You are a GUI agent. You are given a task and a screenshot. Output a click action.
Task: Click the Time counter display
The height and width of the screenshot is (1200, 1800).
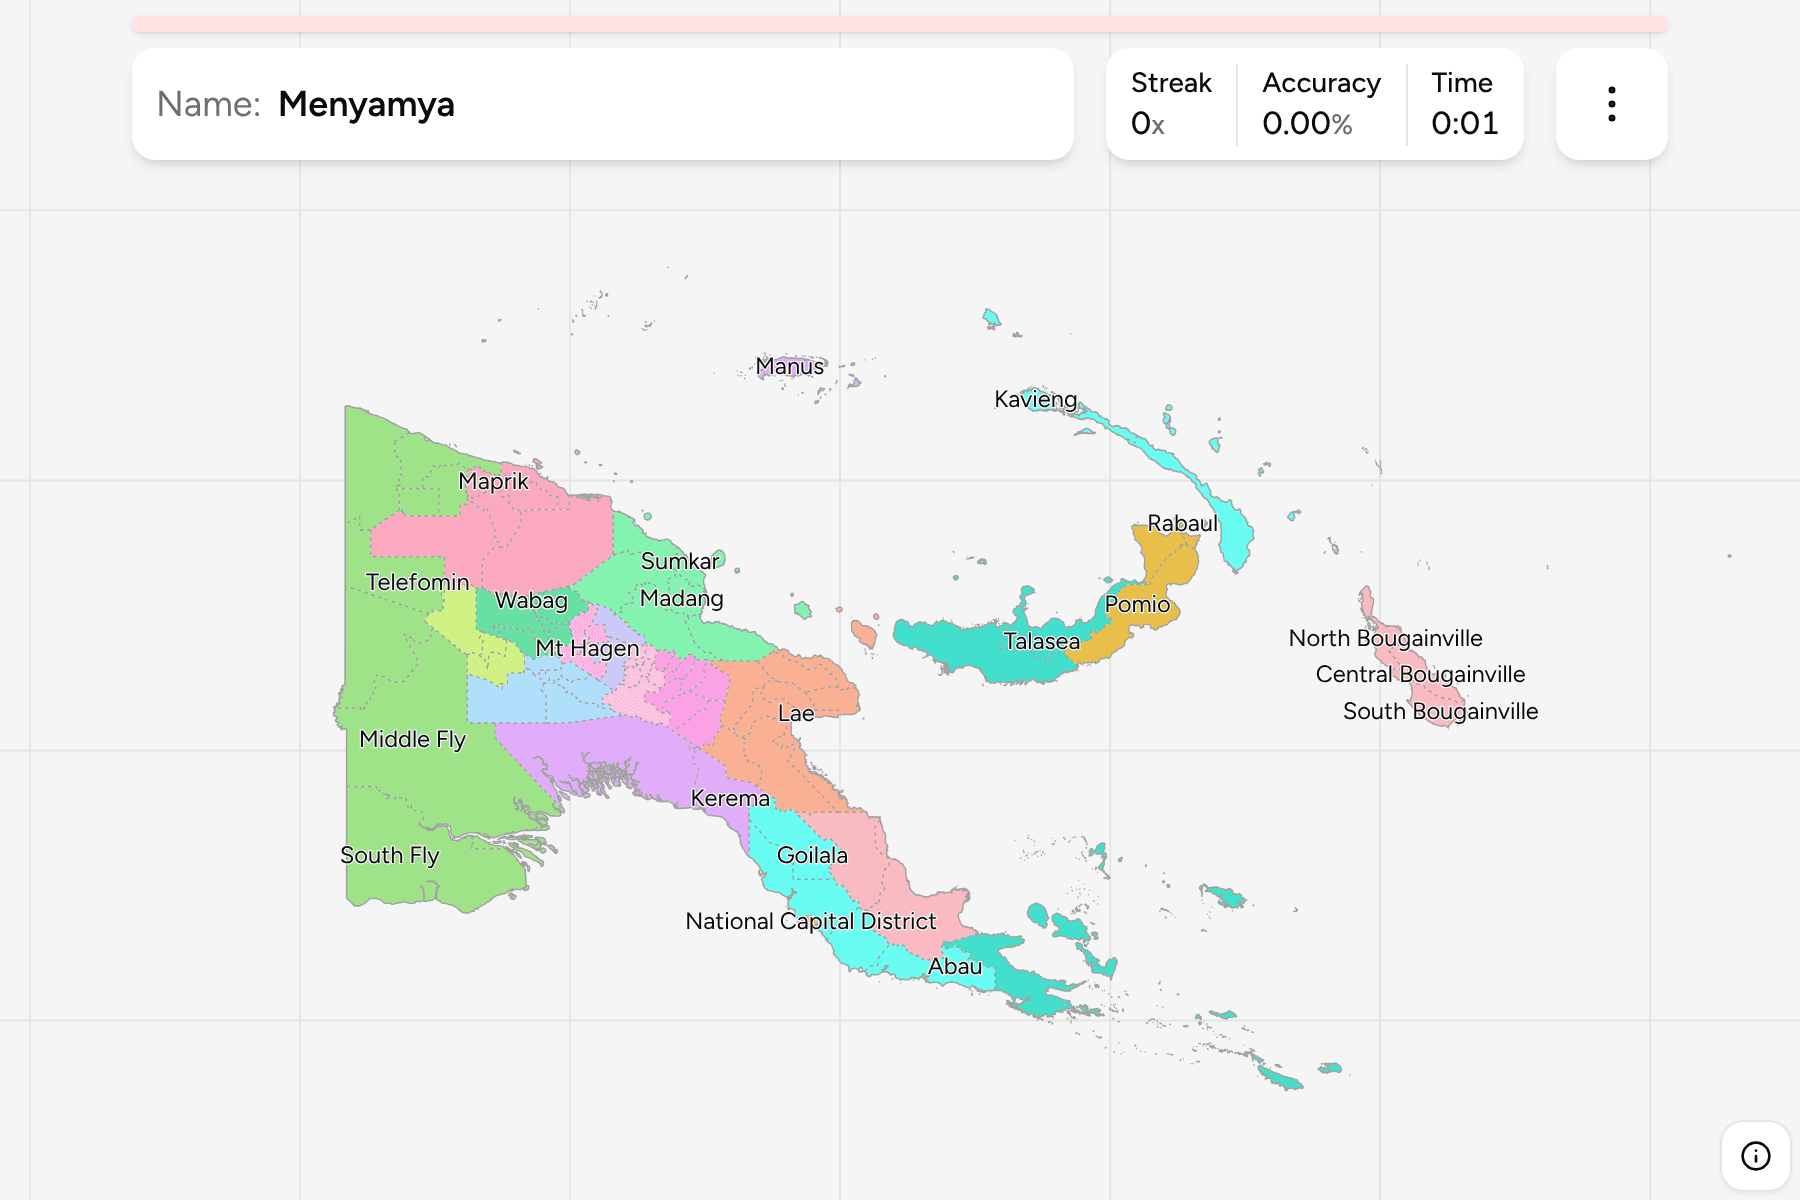[x=1464, y=104]
